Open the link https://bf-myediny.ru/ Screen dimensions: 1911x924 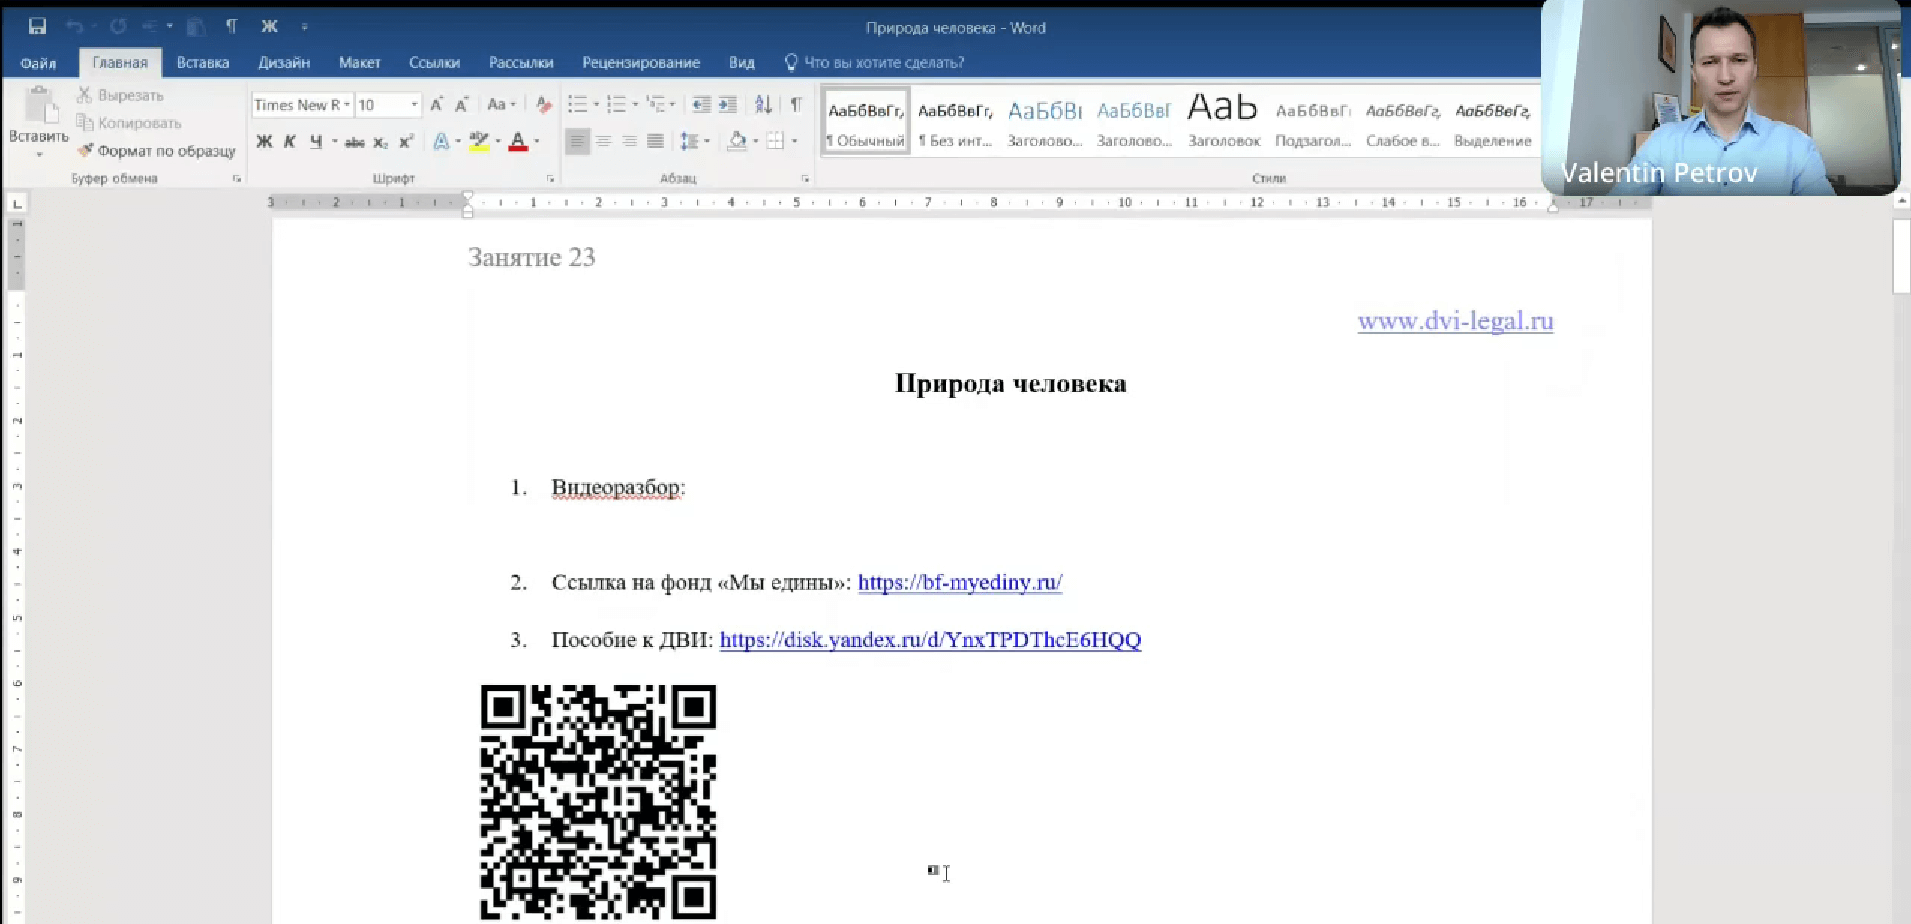959,582
